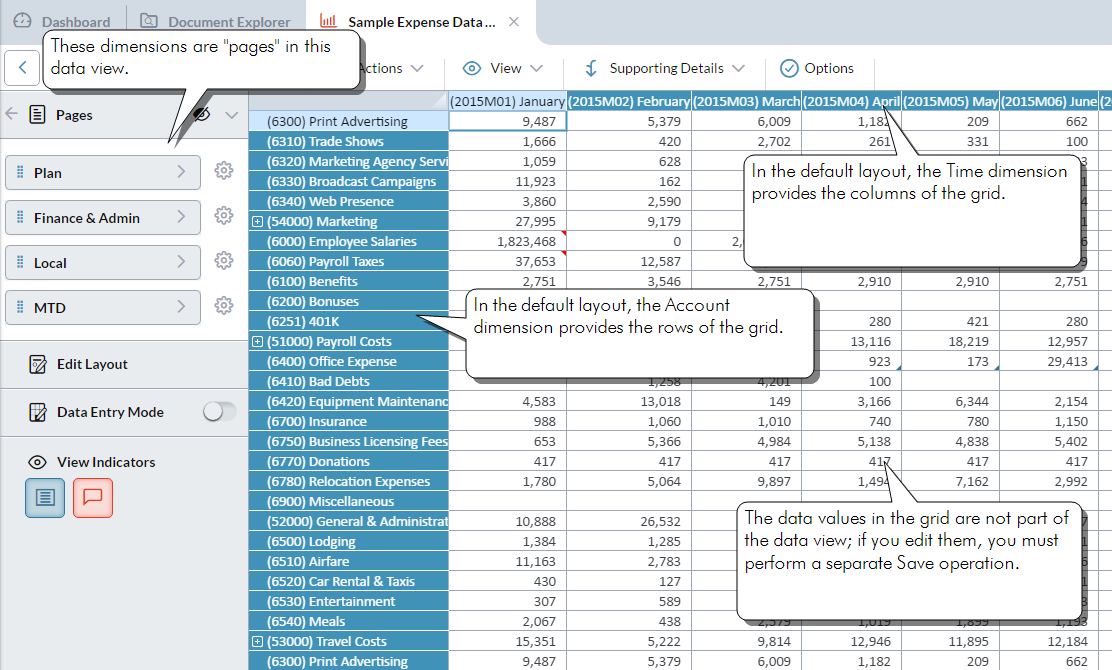
Task: Click the drag handle on Finance & Admin
Action: (20, 217)
